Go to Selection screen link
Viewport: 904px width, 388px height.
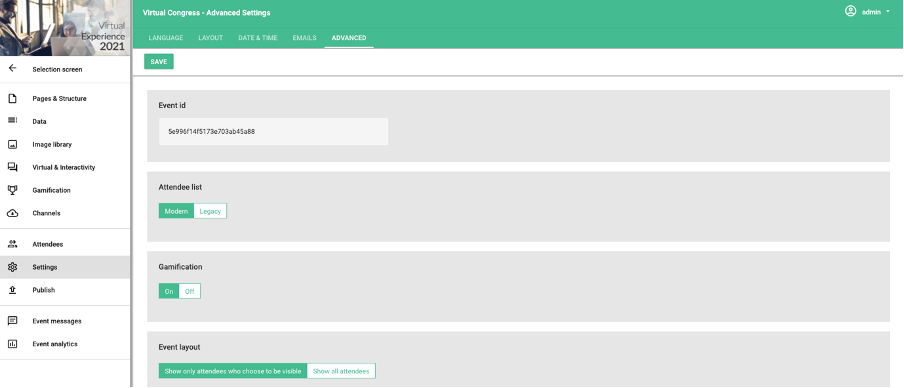tap(57, 69)
